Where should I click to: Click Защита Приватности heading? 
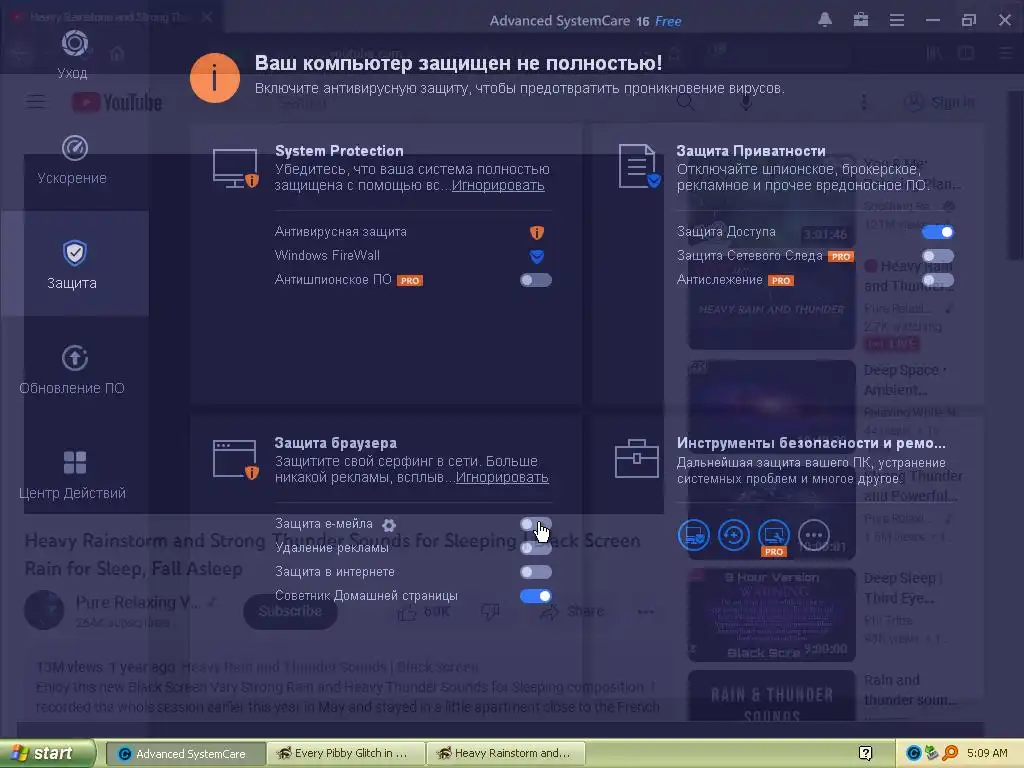coord(751,151)
